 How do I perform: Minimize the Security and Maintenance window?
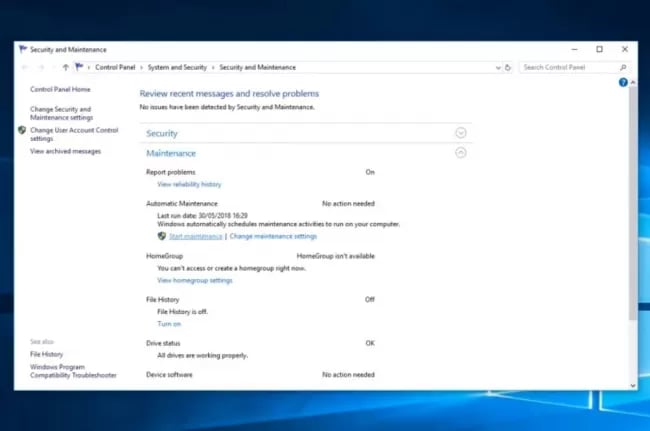[574, 49]
